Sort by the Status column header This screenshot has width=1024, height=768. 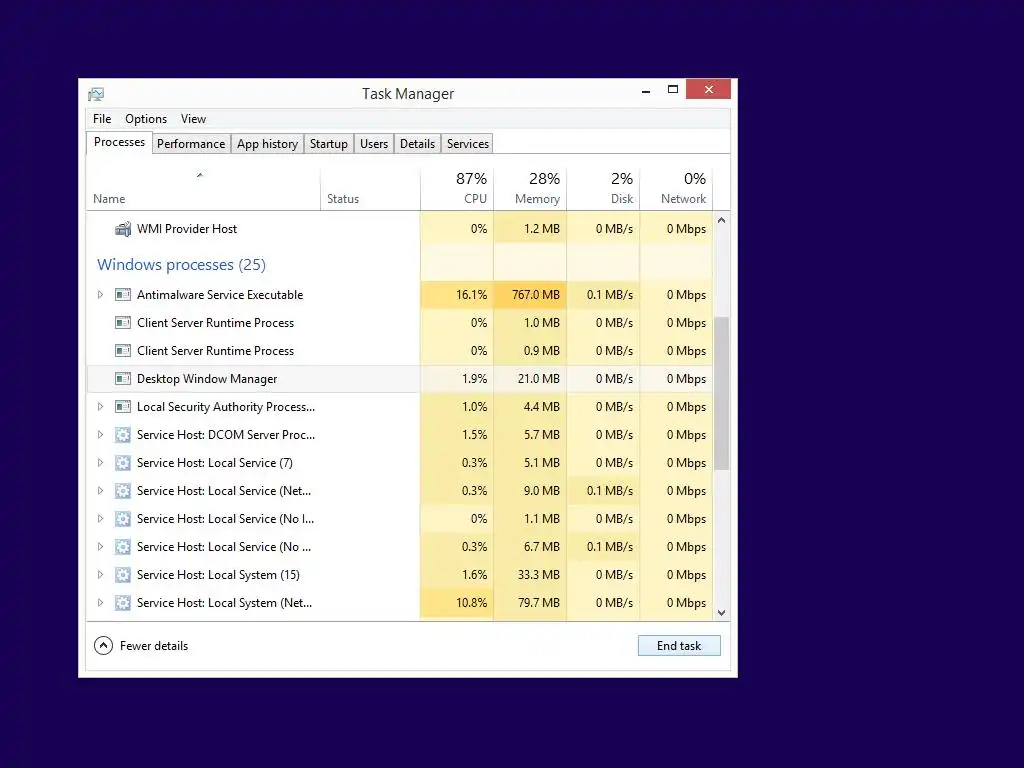point(370,189)
